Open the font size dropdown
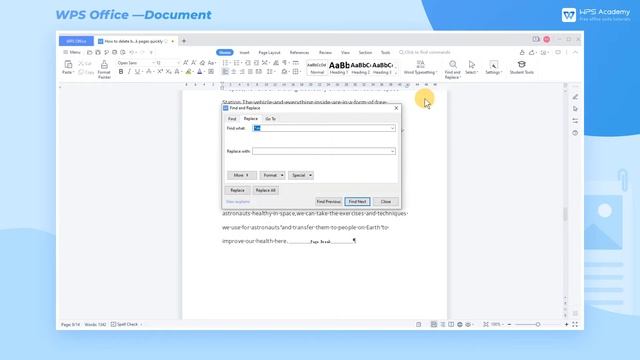Image resolution: width=640 pixels, height=360 pixels. click(178, 63)
